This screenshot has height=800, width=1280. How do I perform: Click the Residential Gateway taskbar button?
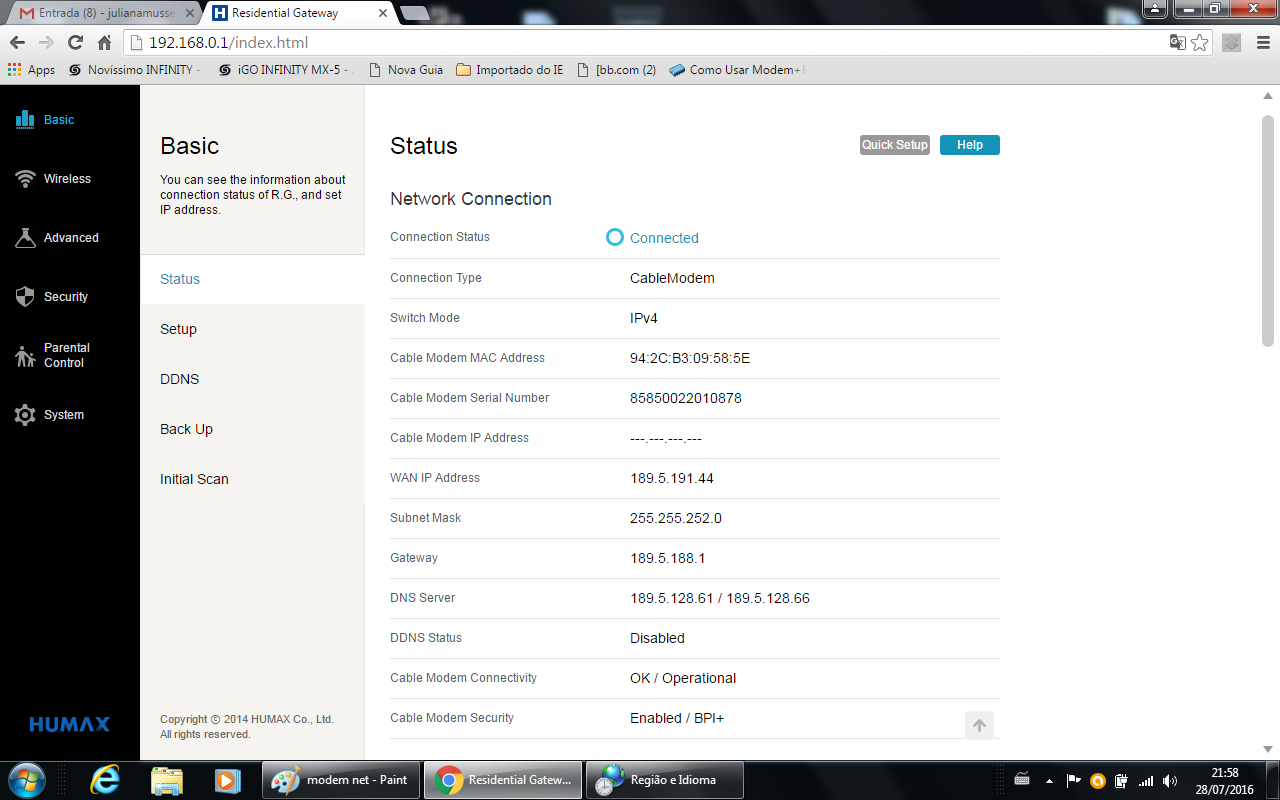click(x=502, y=780)
